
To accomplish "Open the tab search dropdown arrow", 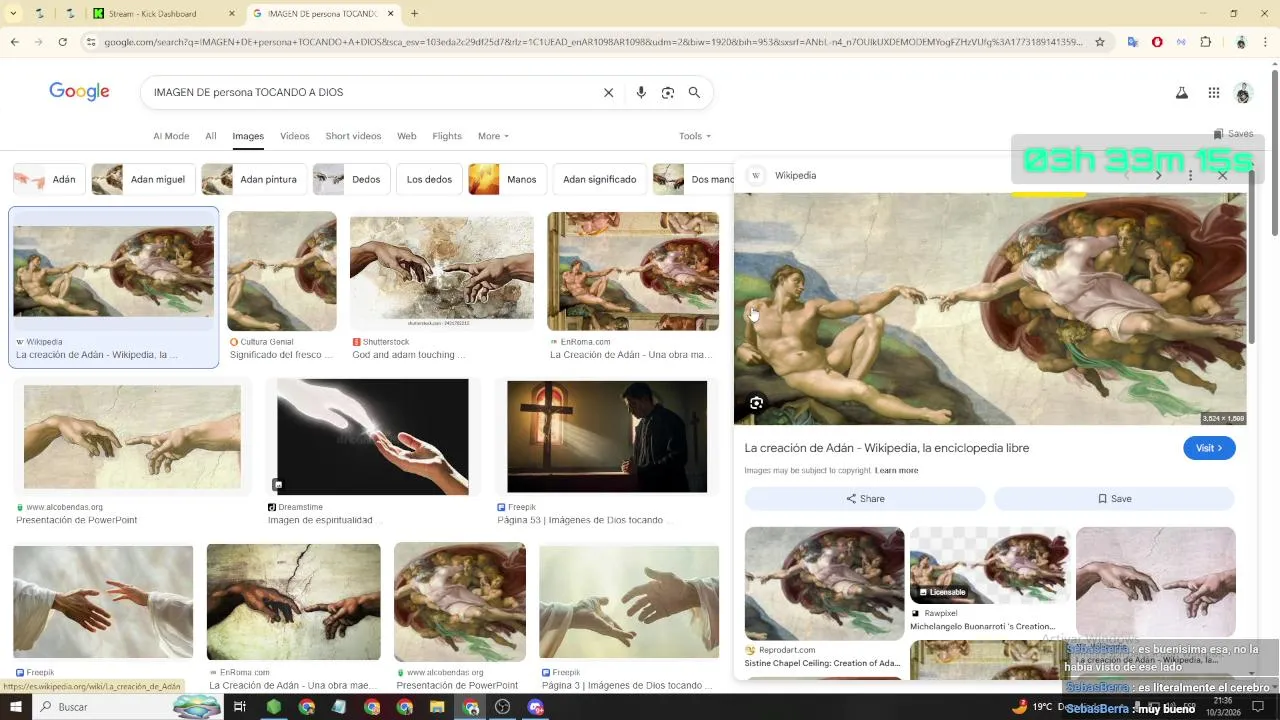I will click(13, 14).
